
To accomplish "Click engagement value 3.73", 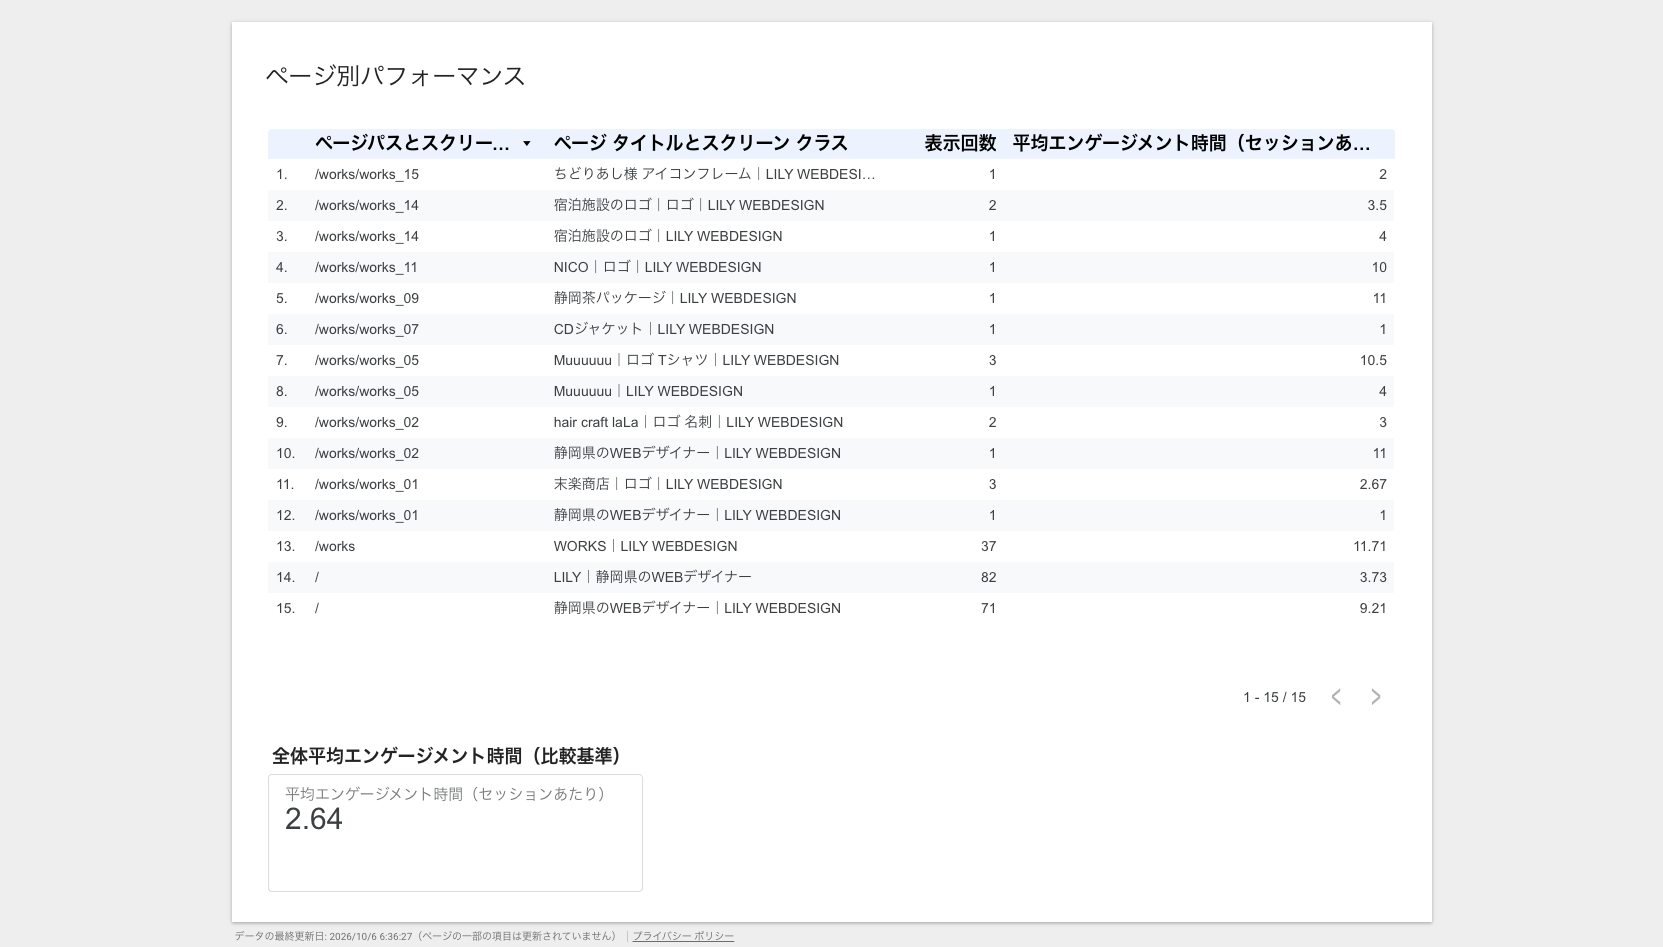I will point(1373,577).
